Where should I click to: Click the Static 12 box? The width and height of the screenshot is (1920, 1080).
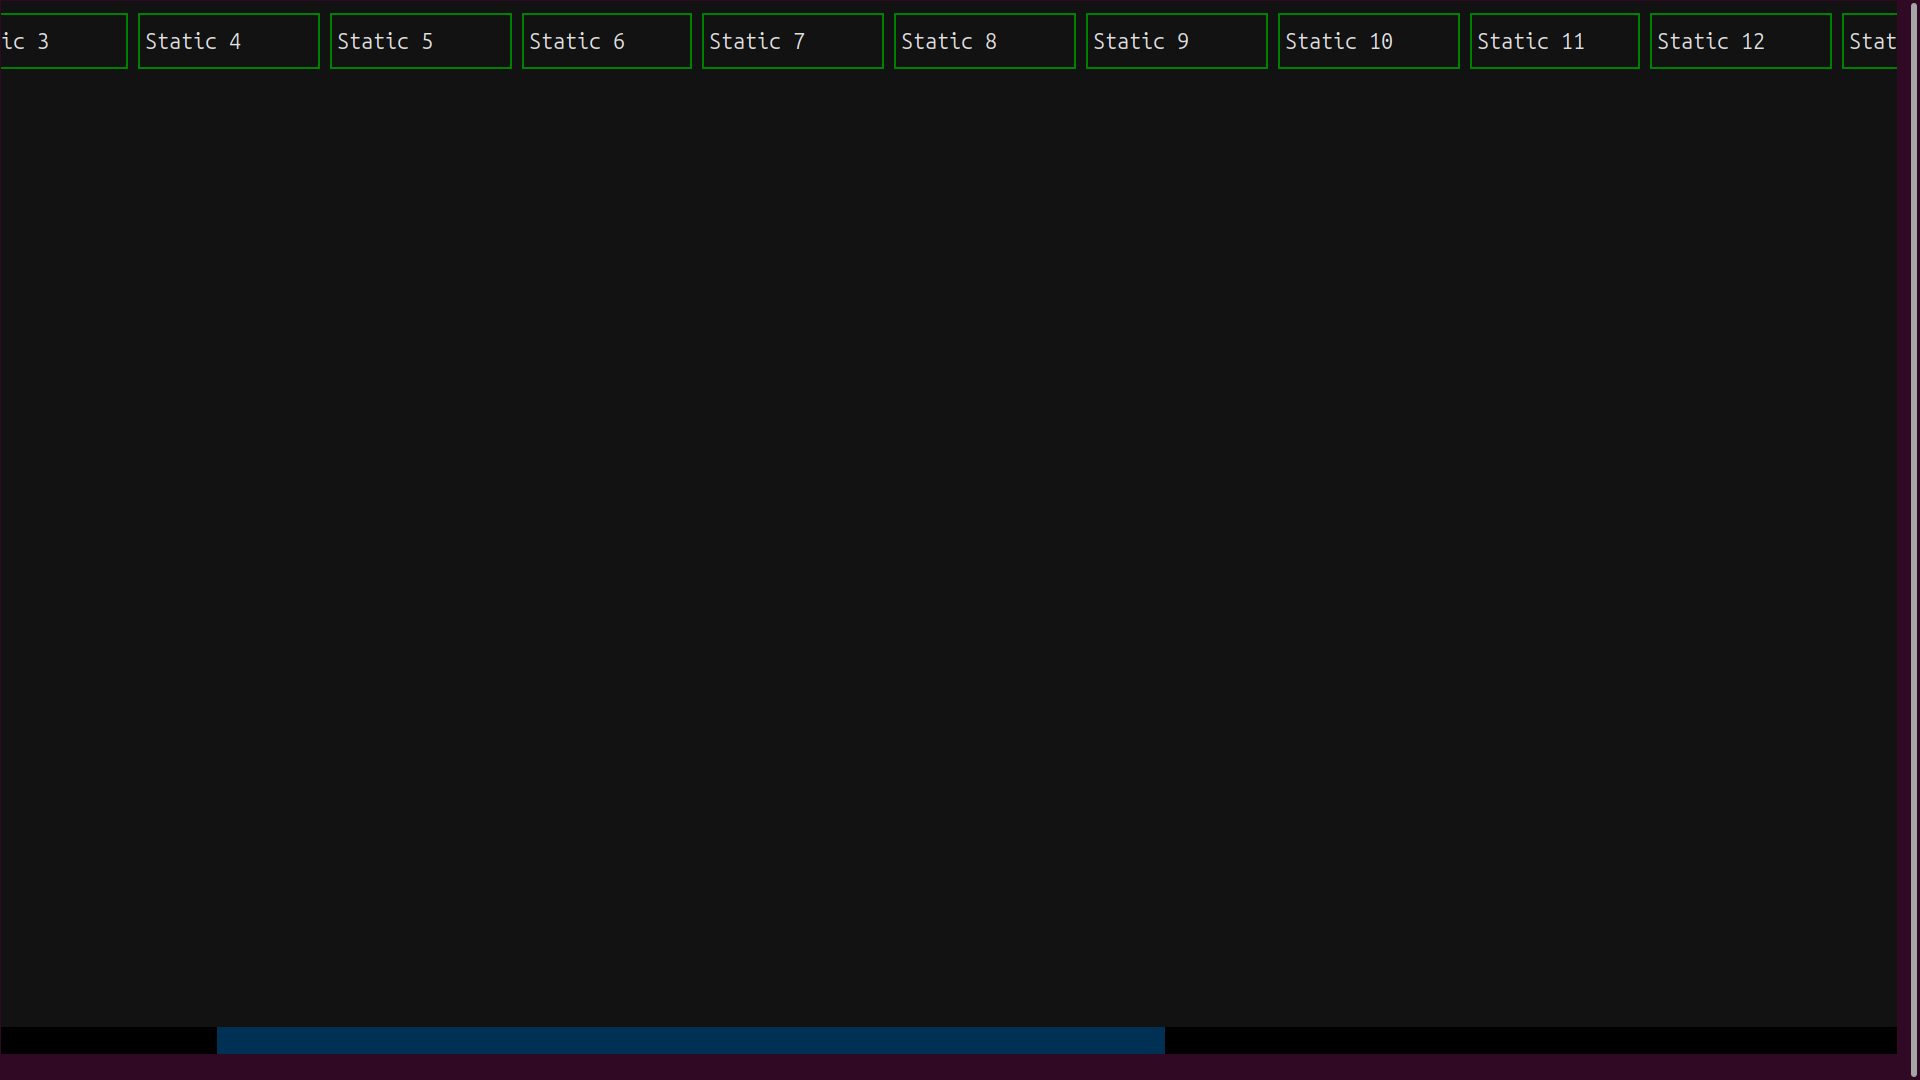tap(1740, 41)
